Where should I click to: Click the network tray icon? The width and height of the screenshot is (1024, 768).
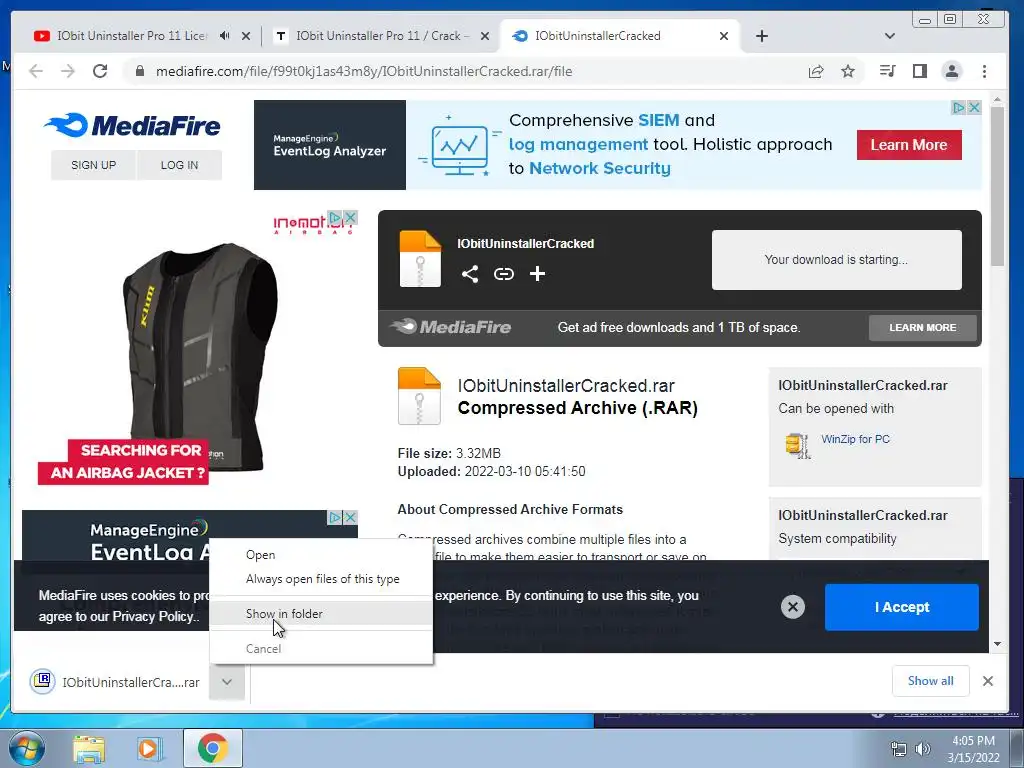[x=899, y=749]
